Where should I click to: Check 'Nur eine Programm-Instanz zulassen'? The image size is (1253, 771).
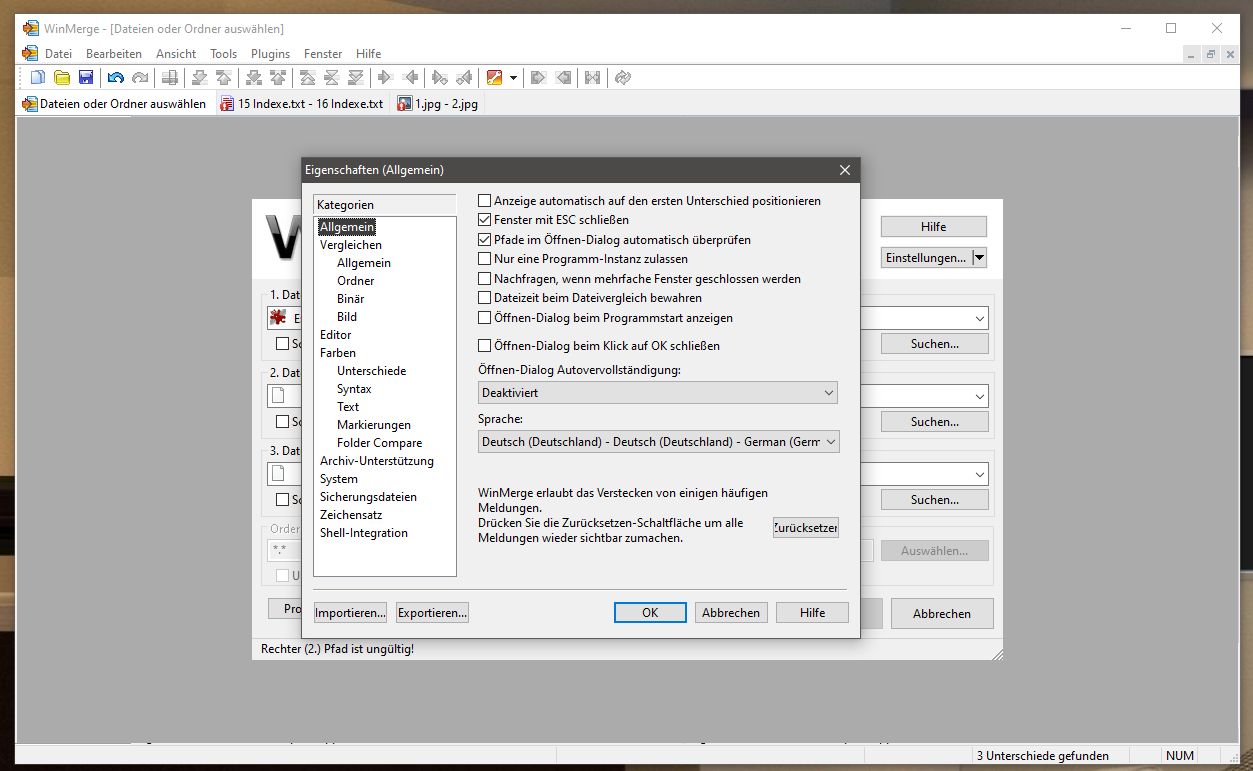click(x=485, y=259)
